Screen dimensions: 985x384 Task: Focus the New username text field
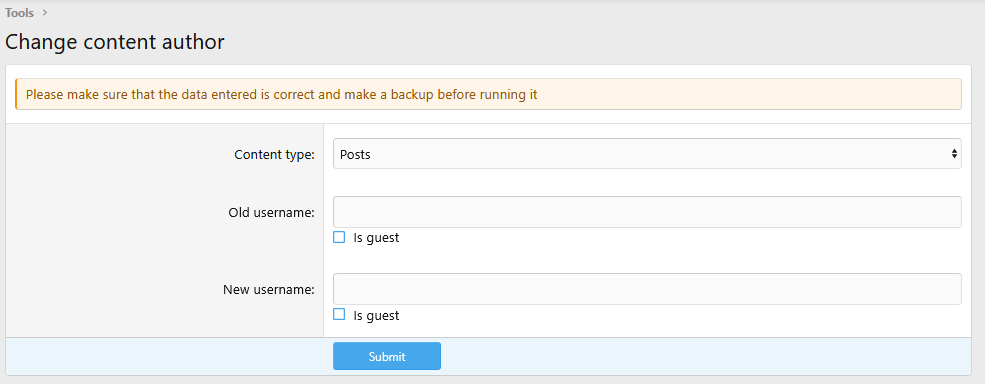click(x=647, y=288)
